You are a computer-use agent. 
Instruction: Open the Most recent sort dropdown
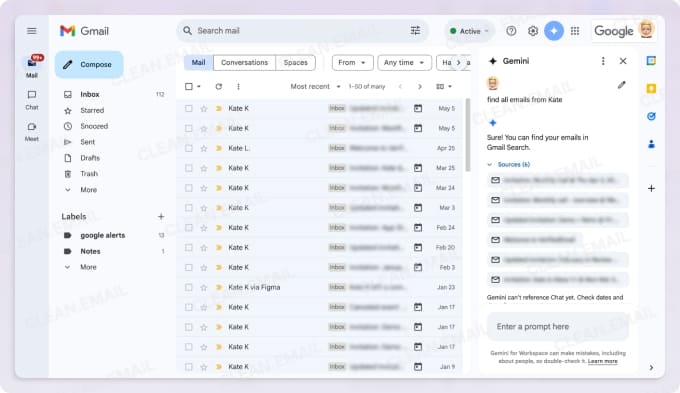pos(316,86)
